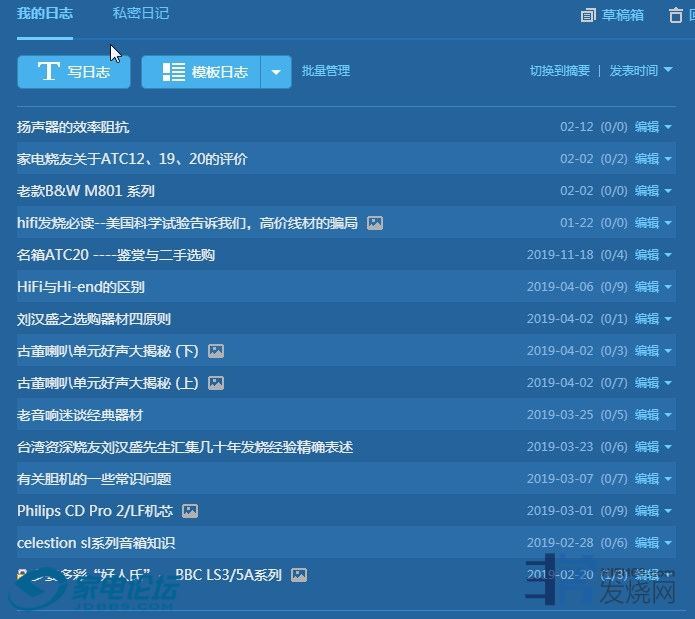Viewport: 695px width, 619px height.
Task: Open the post 刘汉盛之选购器材四原则
Action: pos(94,319)
